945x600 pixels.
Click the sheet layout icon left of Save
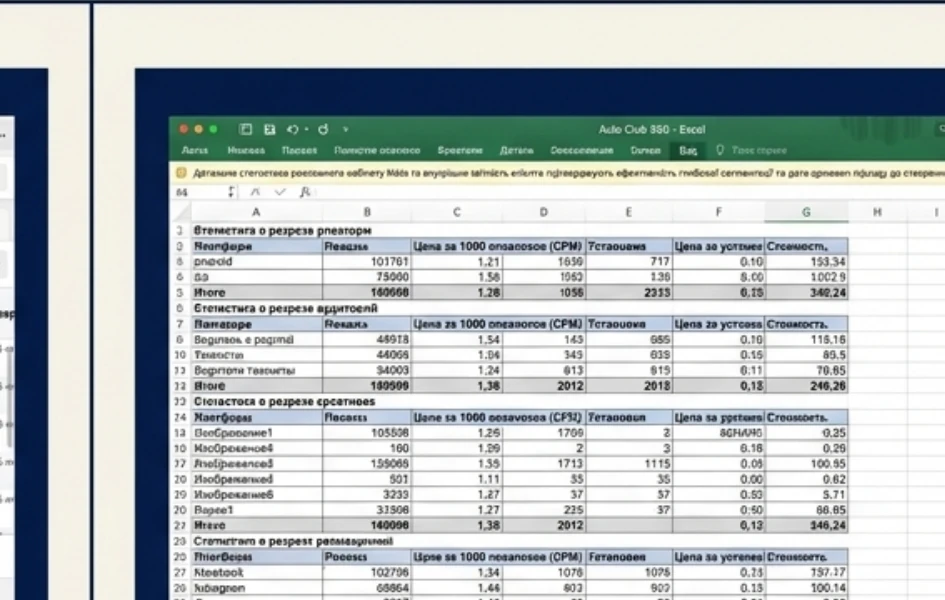[245, 130]
